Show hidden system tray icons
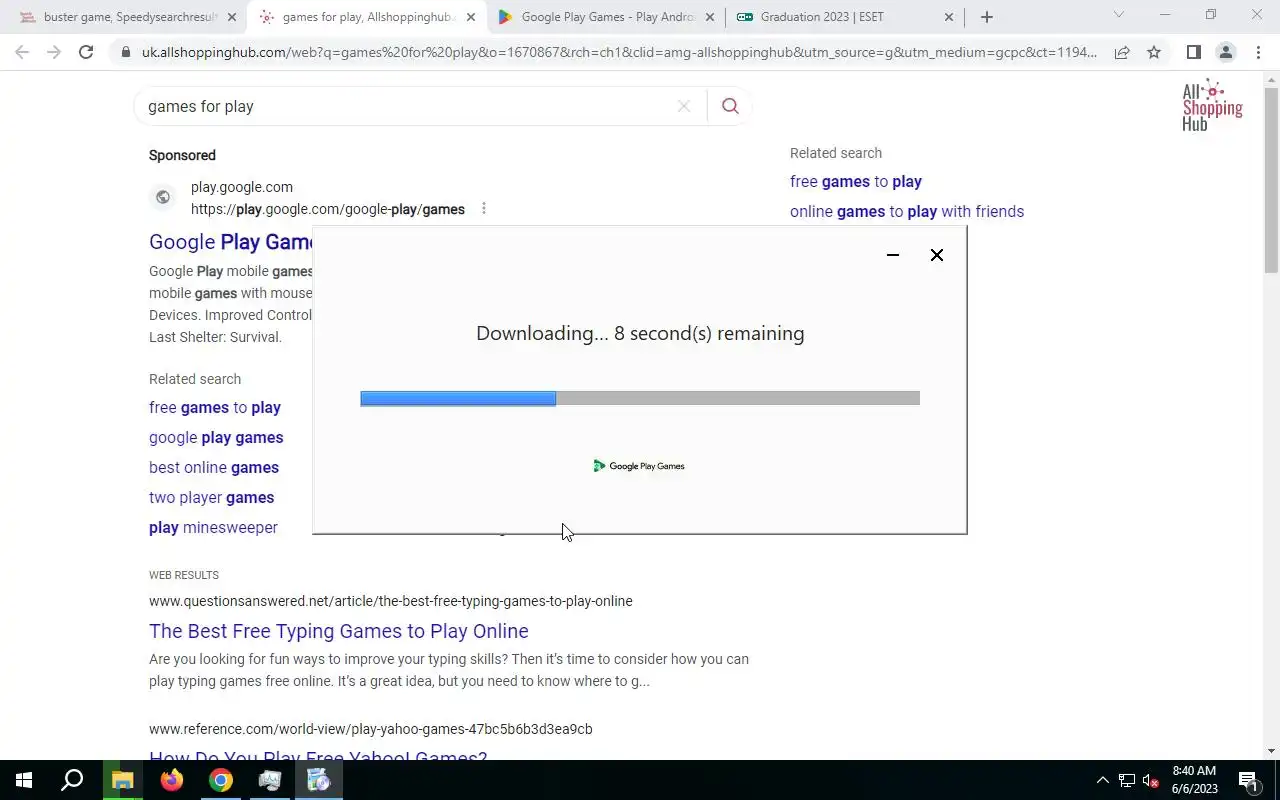The height and width of the screenshot is (800, 1280). pyautogui.click(x=1103, y=780)
